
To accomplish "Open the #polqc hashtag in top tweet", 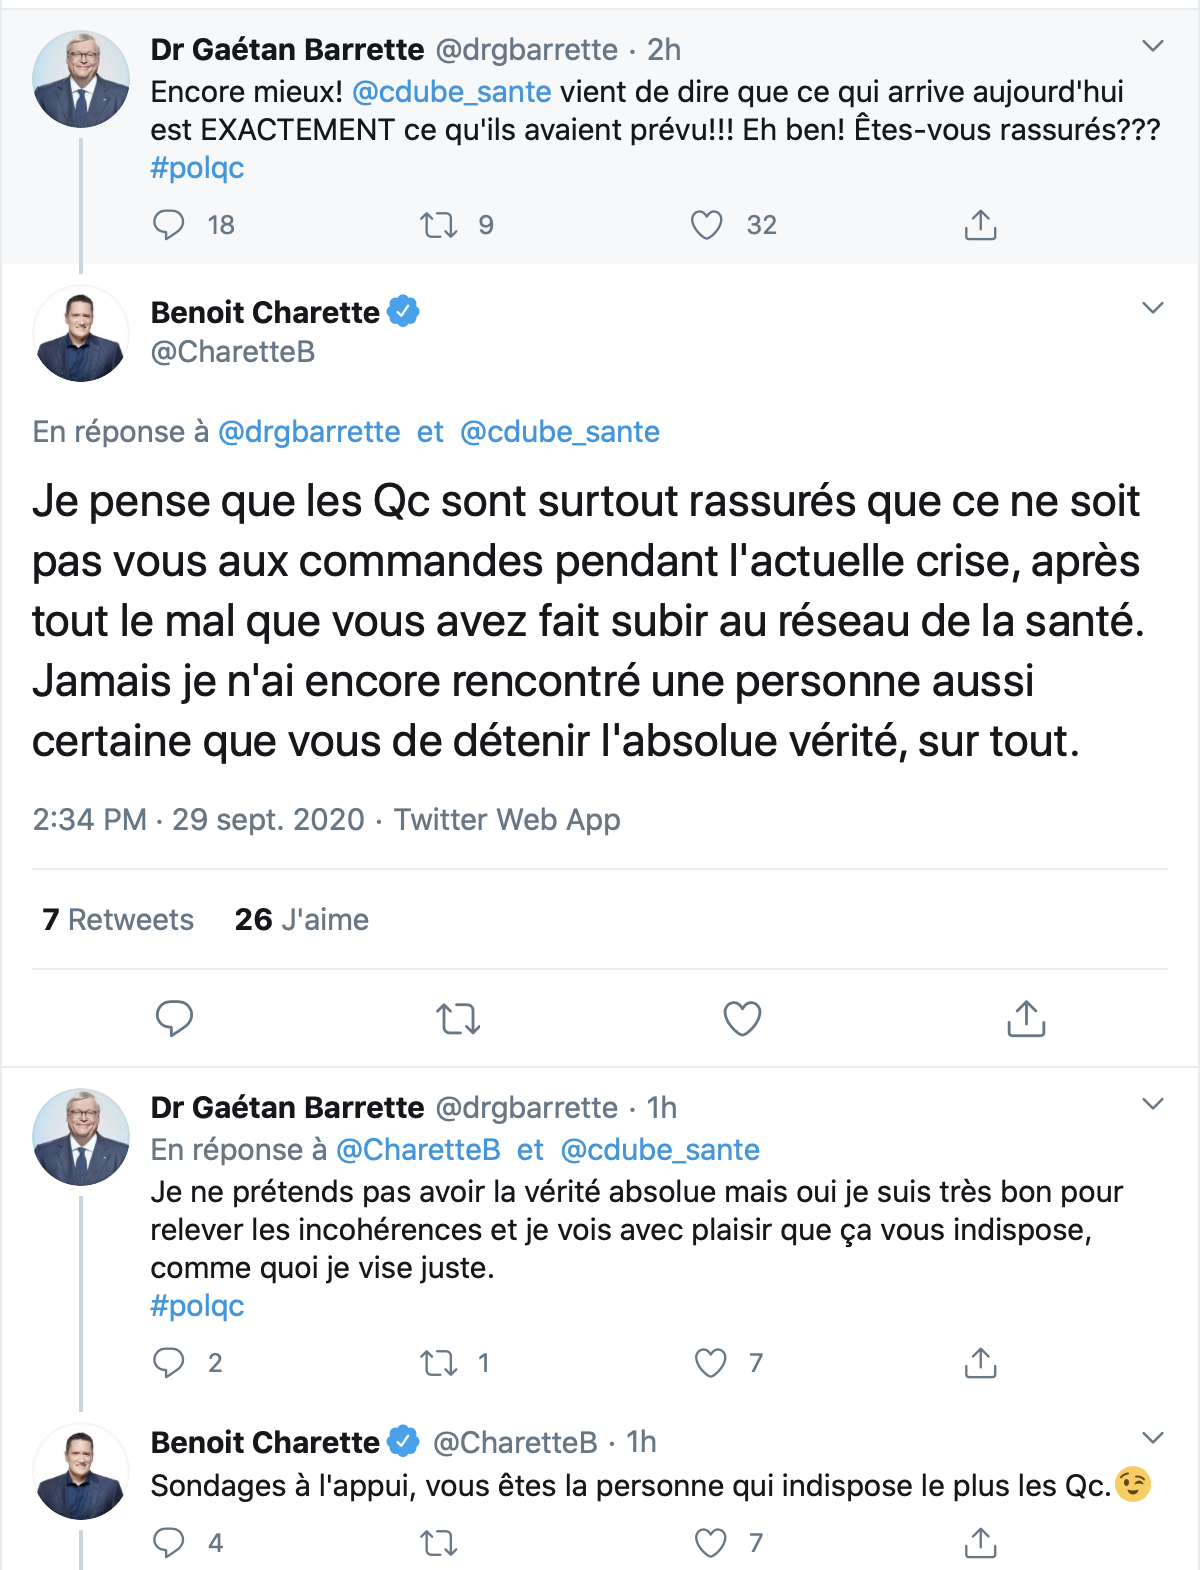I will tap(197, 168).
